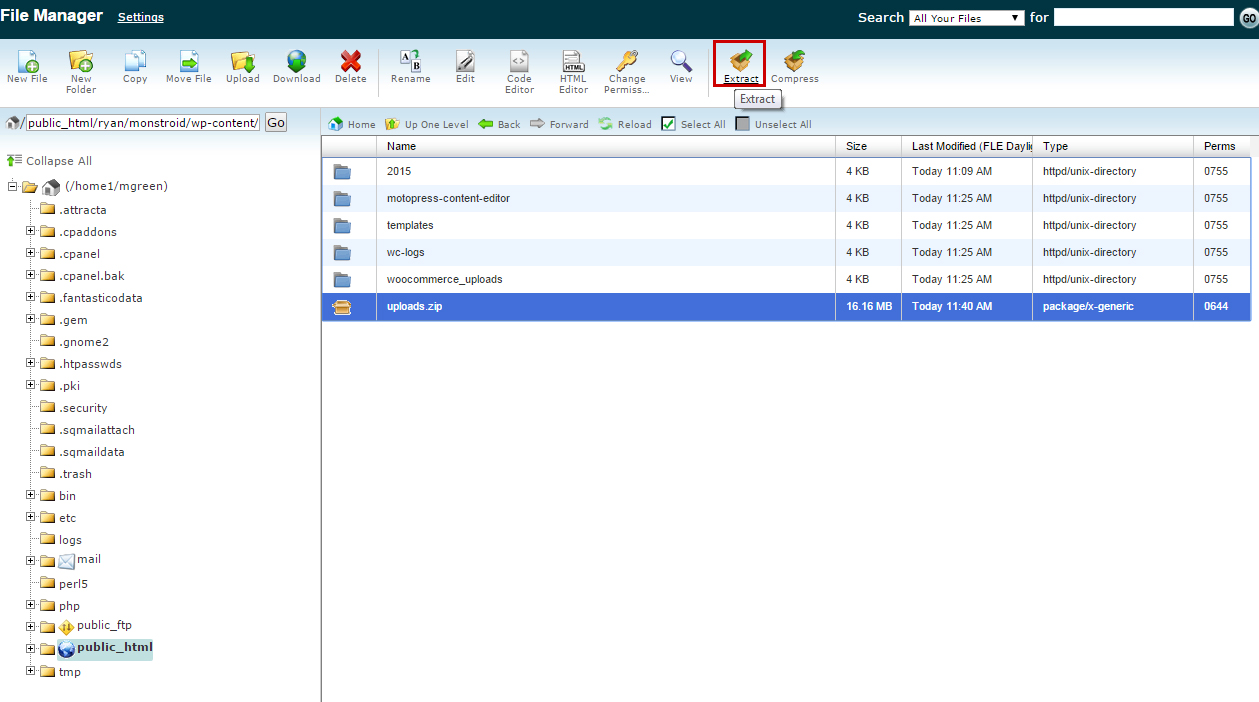Screen dimensions: 1259x702
Task: Click in the search text field
Action: click(x=1144, y=17)
